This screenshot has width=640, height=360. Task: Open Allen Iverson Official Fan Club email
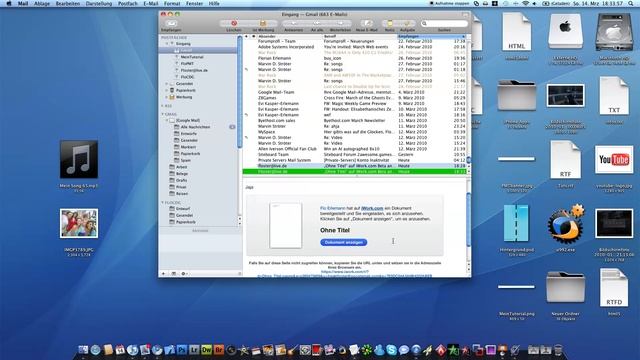(x=354, y=149)
